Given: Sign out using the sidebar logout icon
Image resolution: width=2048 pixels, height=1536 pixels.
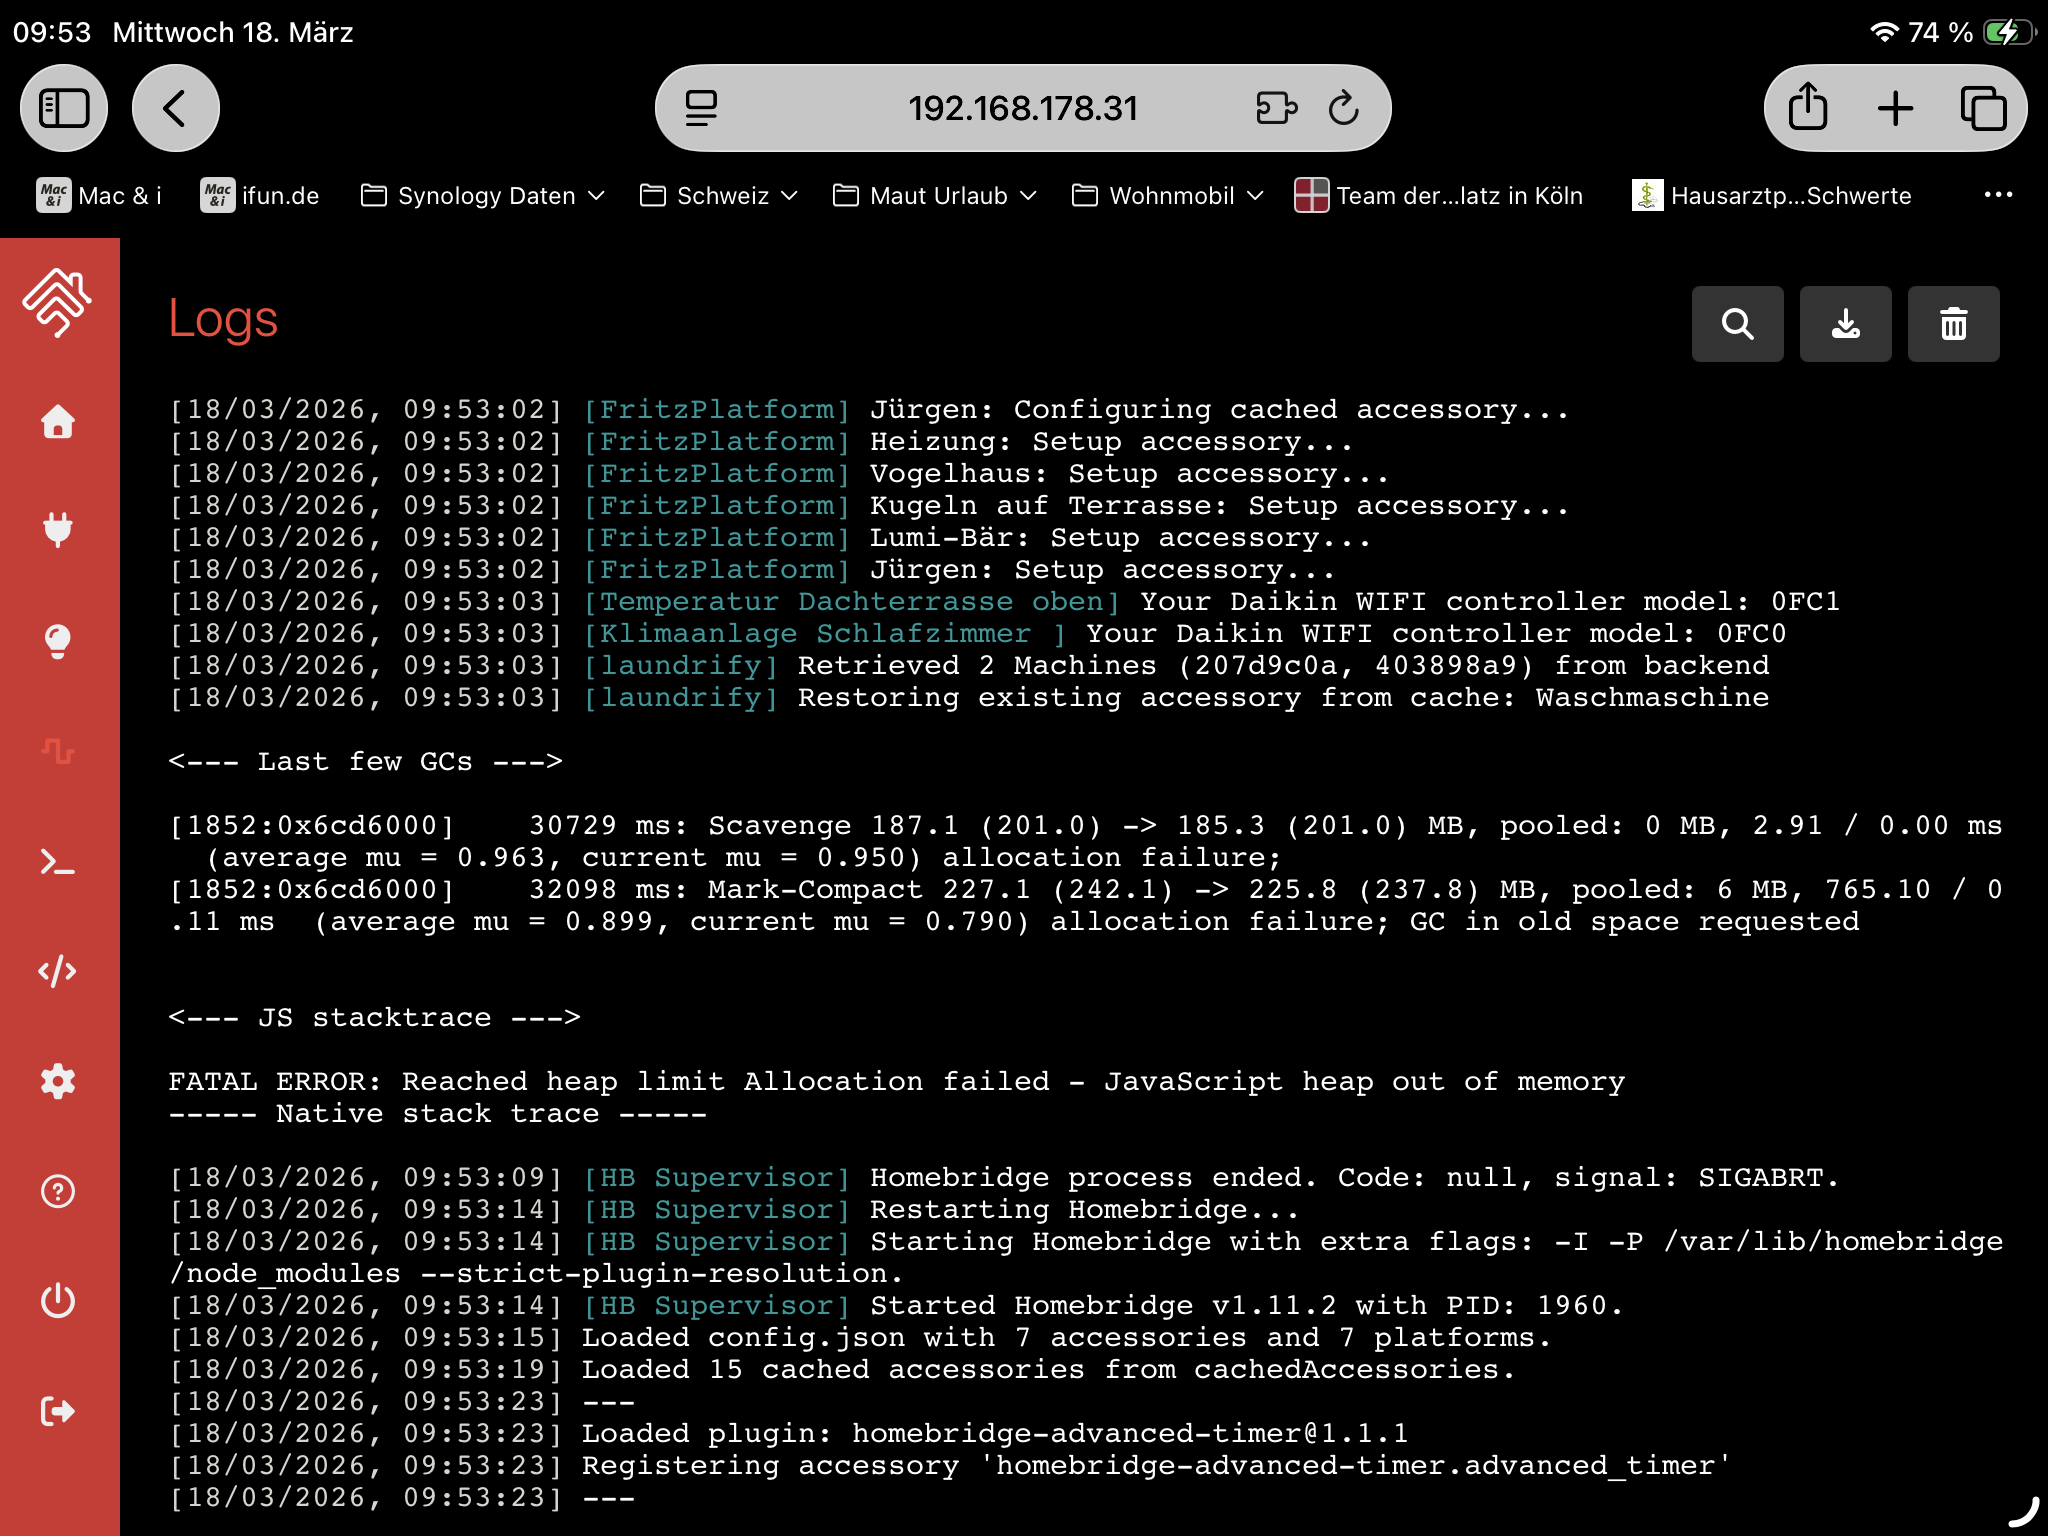Looking at the screenshot, I should [58, 1411].
